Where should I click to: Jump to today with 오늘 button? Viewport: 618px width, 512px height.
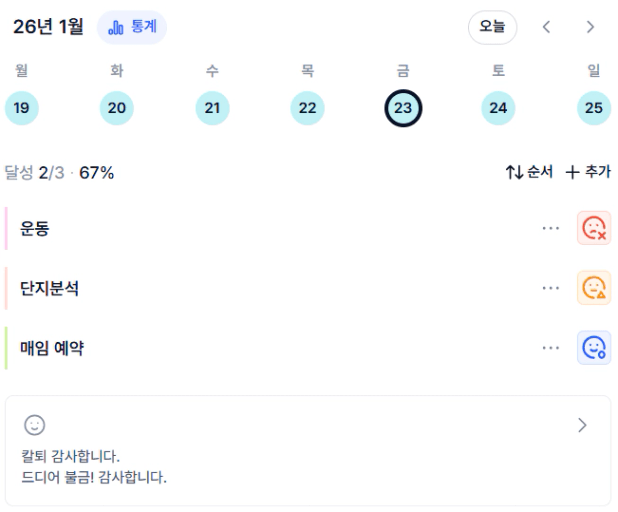pos(492,27)
